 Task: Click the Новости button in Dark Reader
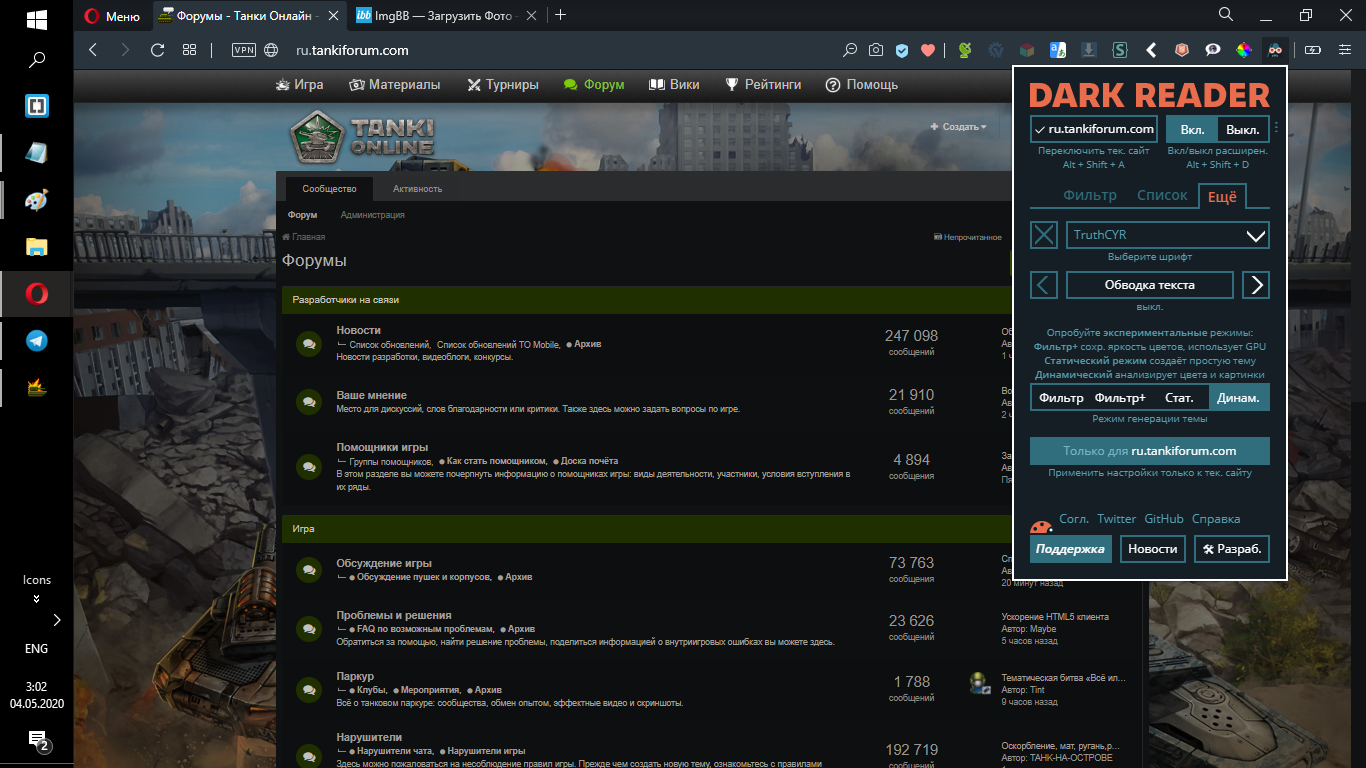tap(1153, 549)
